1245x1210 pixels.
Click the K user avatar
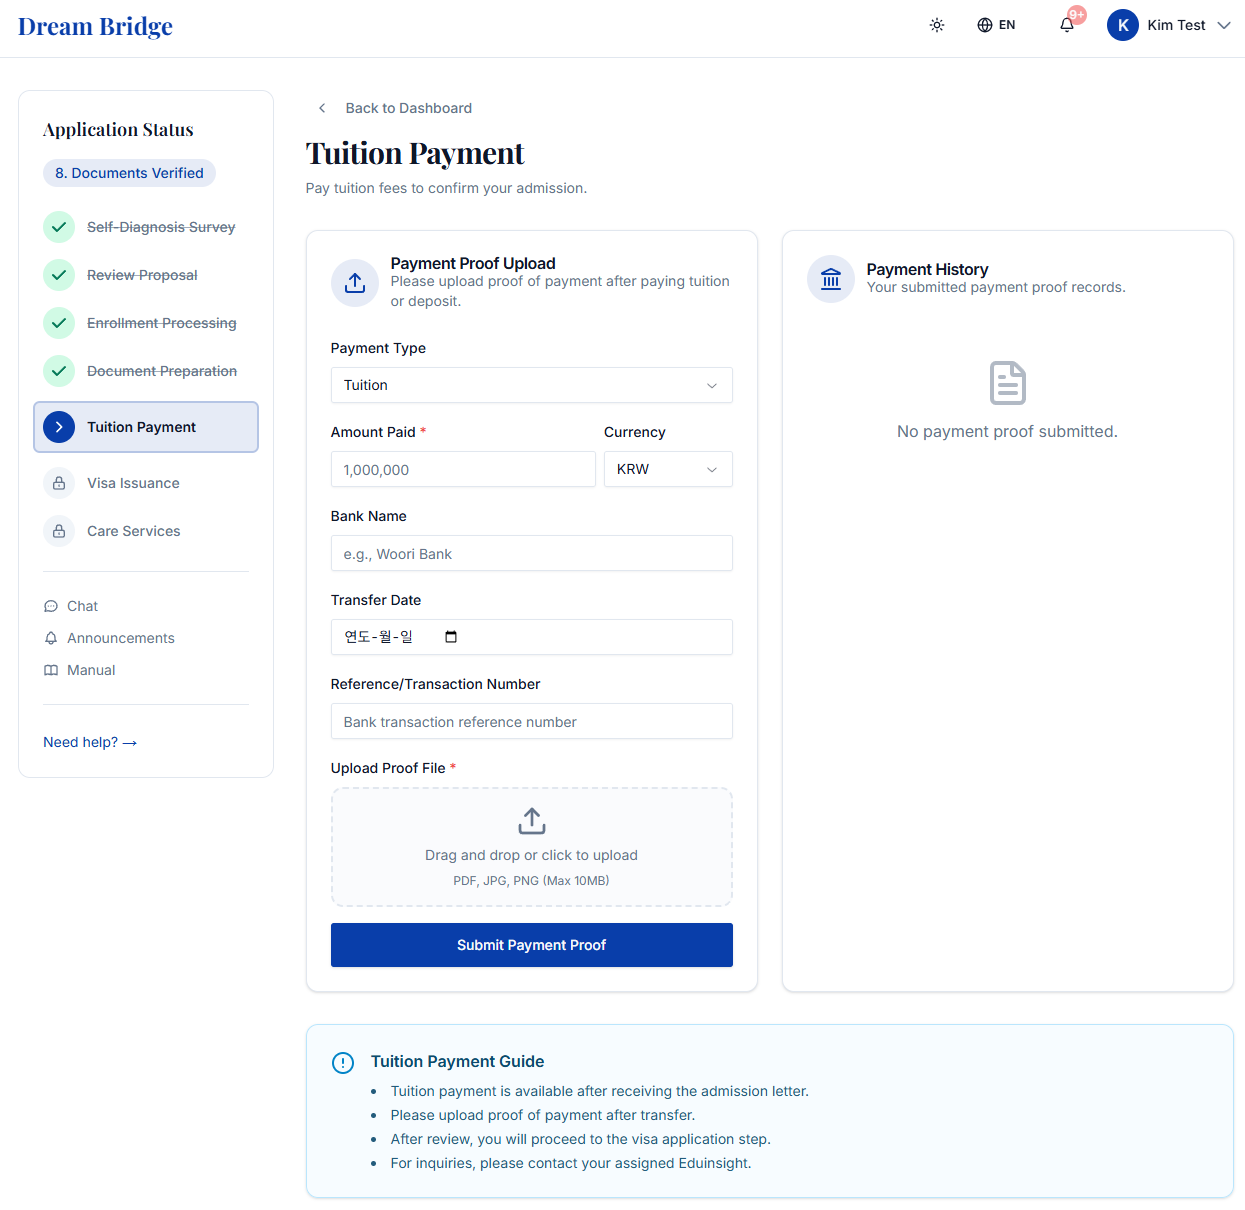(1123, 25)
